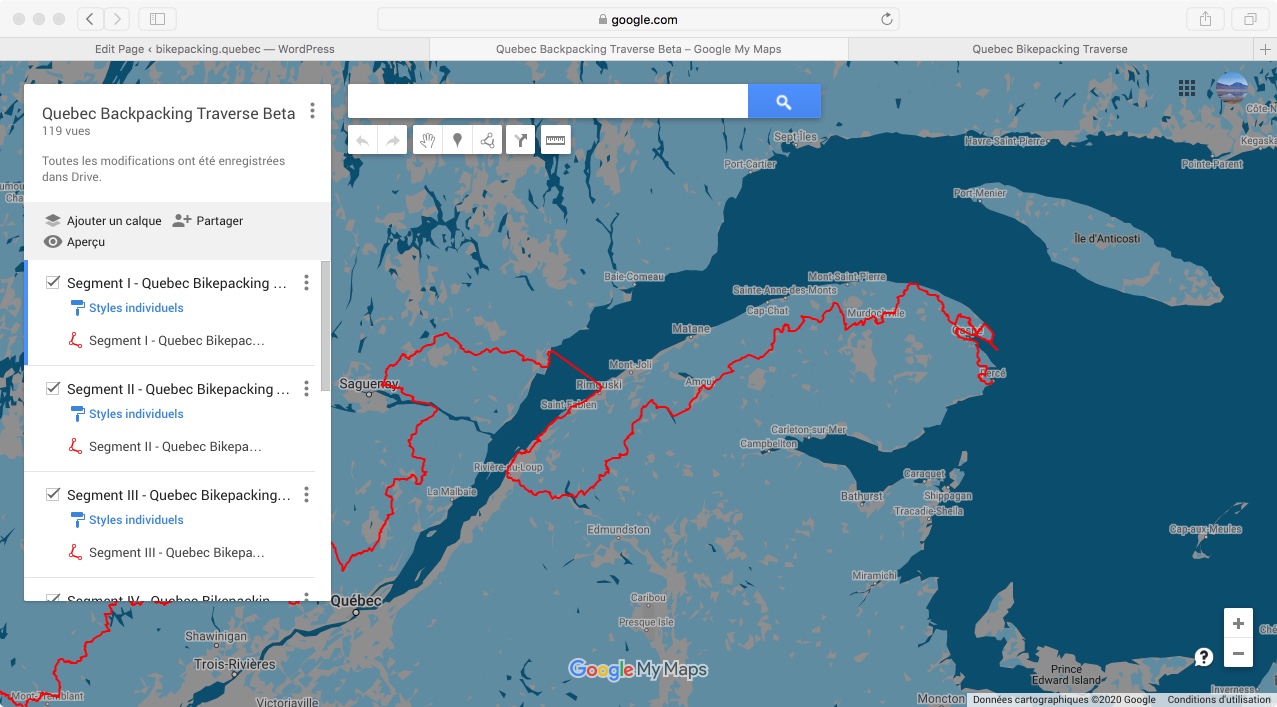Click the Safari address bar

point(638,19)
